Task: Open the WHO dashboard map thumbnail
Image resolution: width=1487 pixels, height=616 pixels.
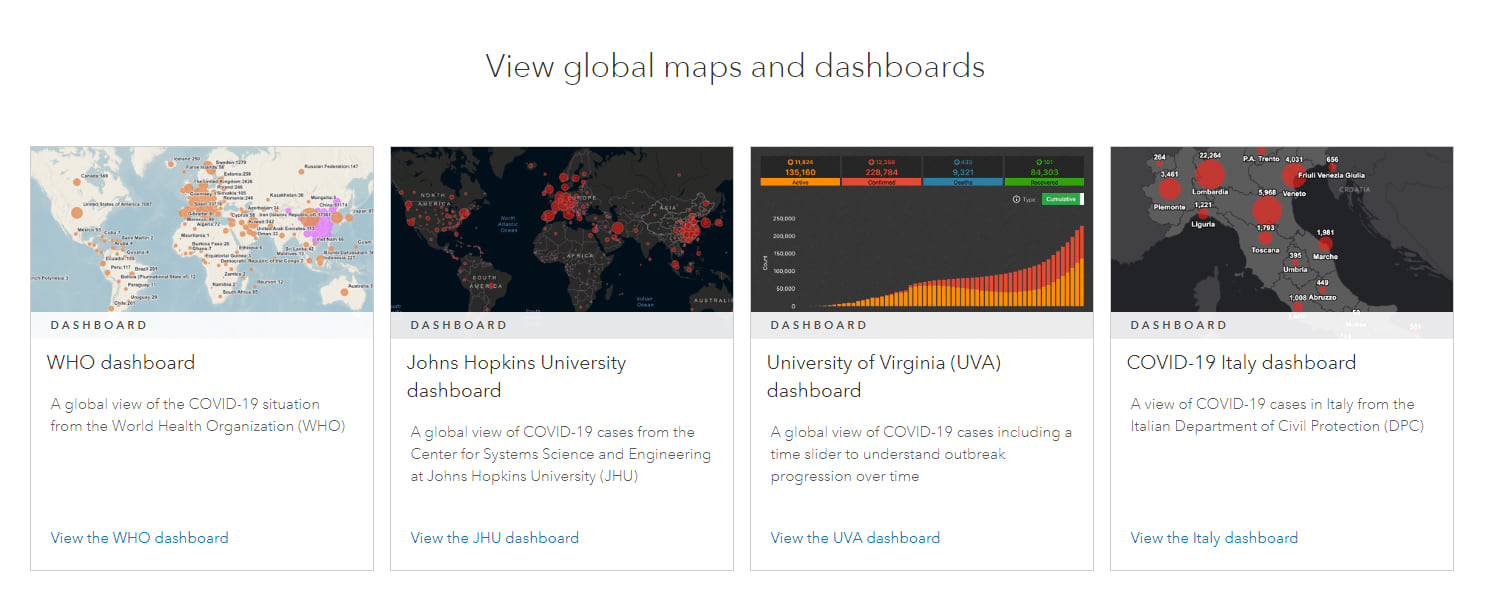Action: pos(202,229)
